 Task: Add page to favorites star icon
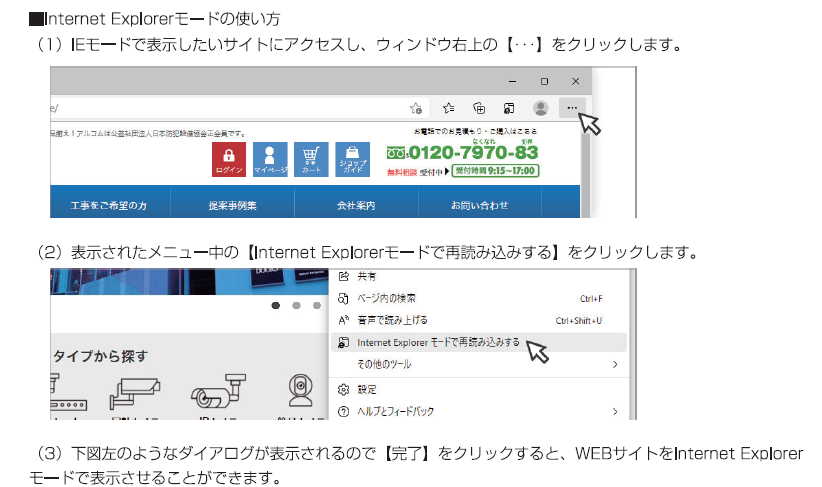pos(416,108)
